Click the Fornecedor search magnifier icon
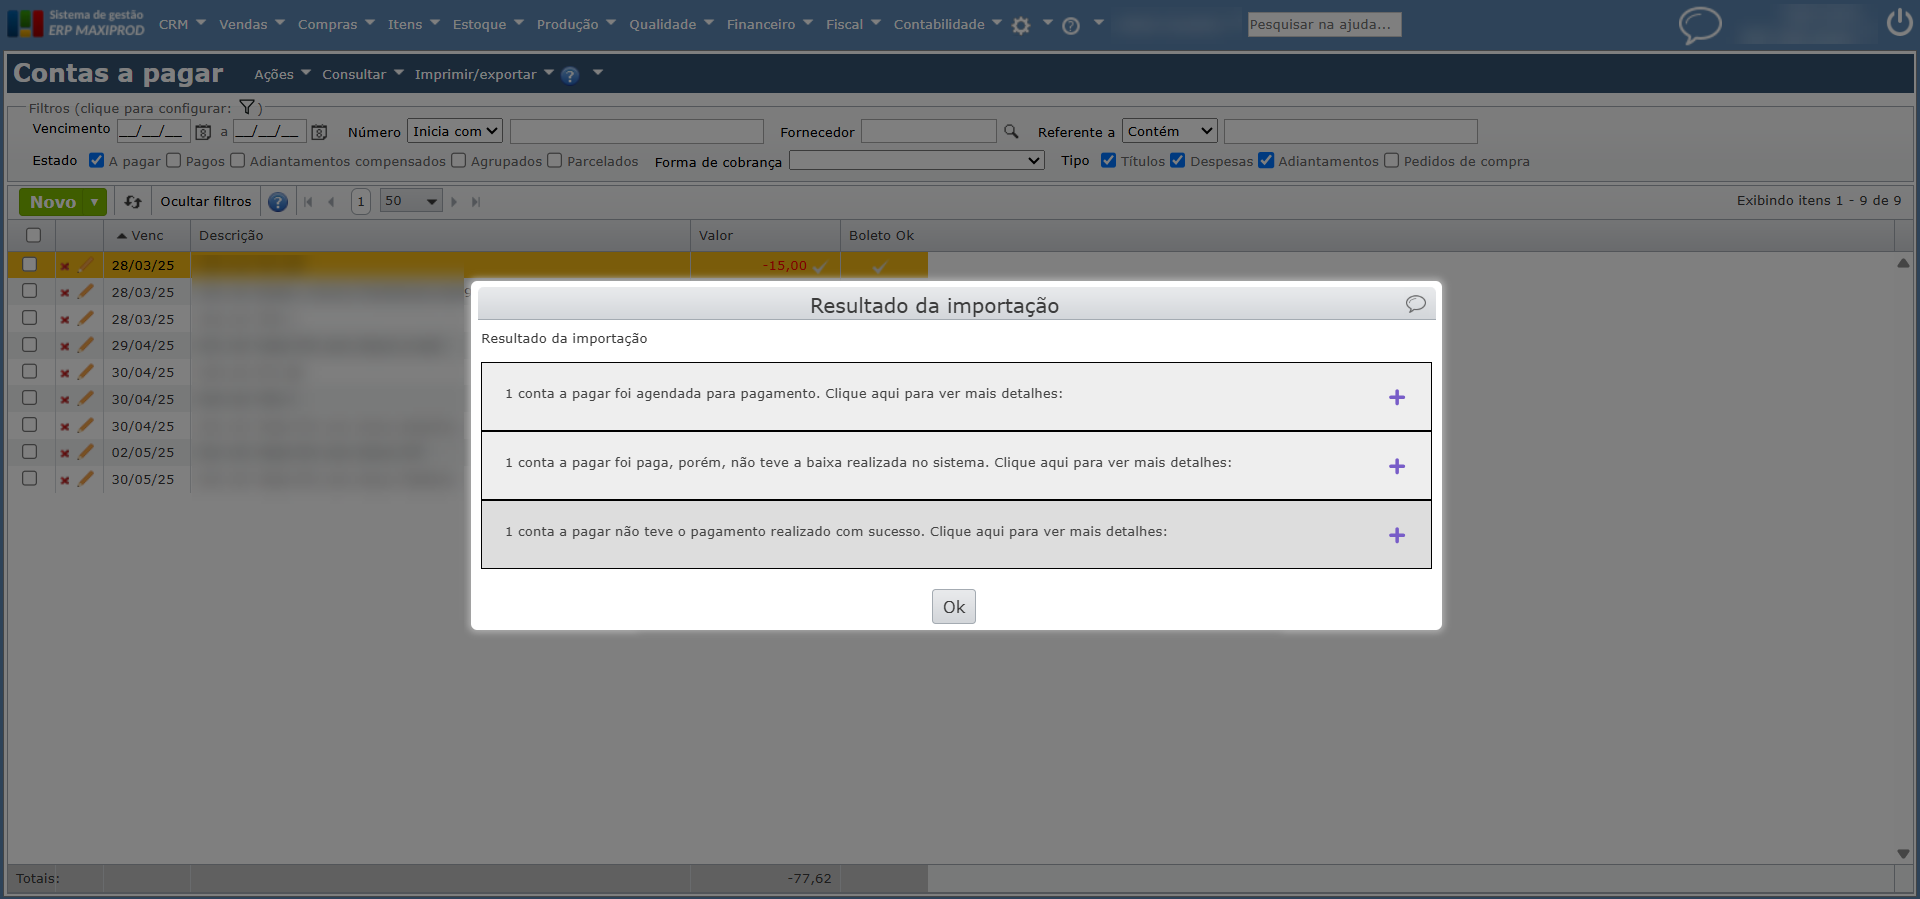 pyautogui.click(x=1011, y=131)
